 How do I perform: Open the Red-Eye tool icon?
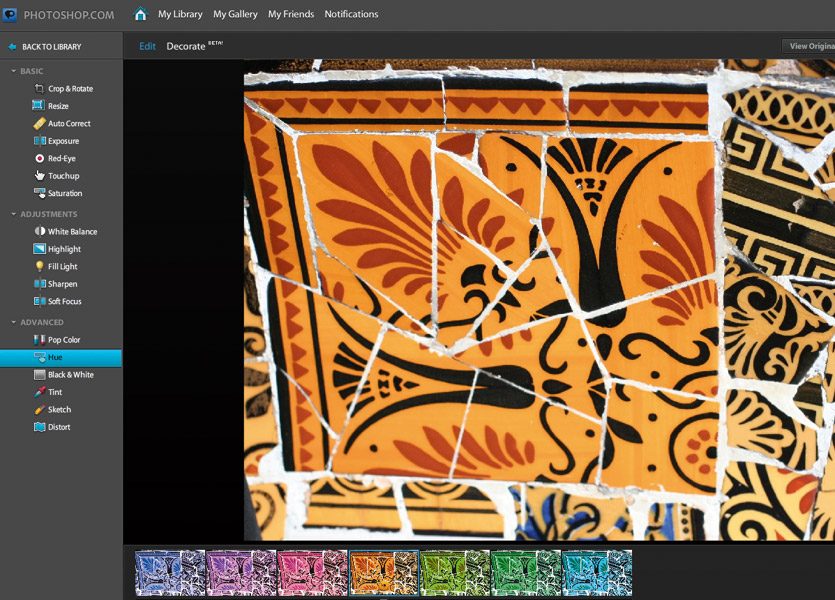[x=39, y=159]
